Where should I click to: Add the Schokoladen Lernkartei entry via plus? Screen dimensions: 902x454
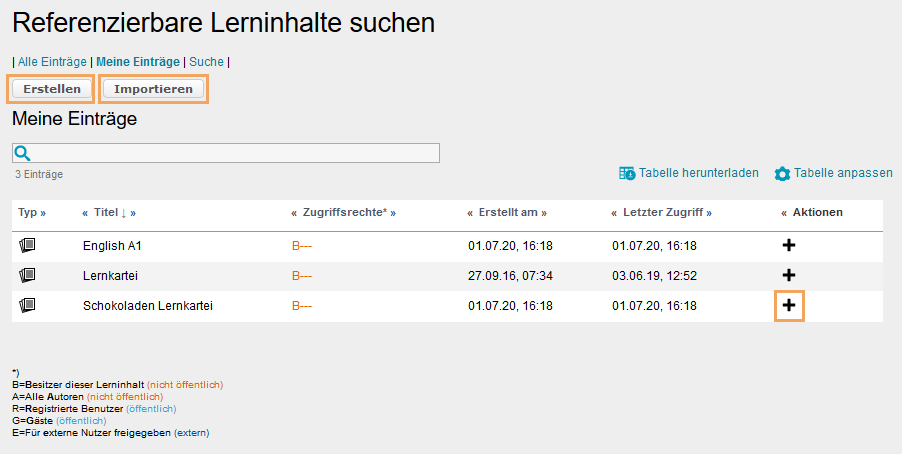[789, 305]
